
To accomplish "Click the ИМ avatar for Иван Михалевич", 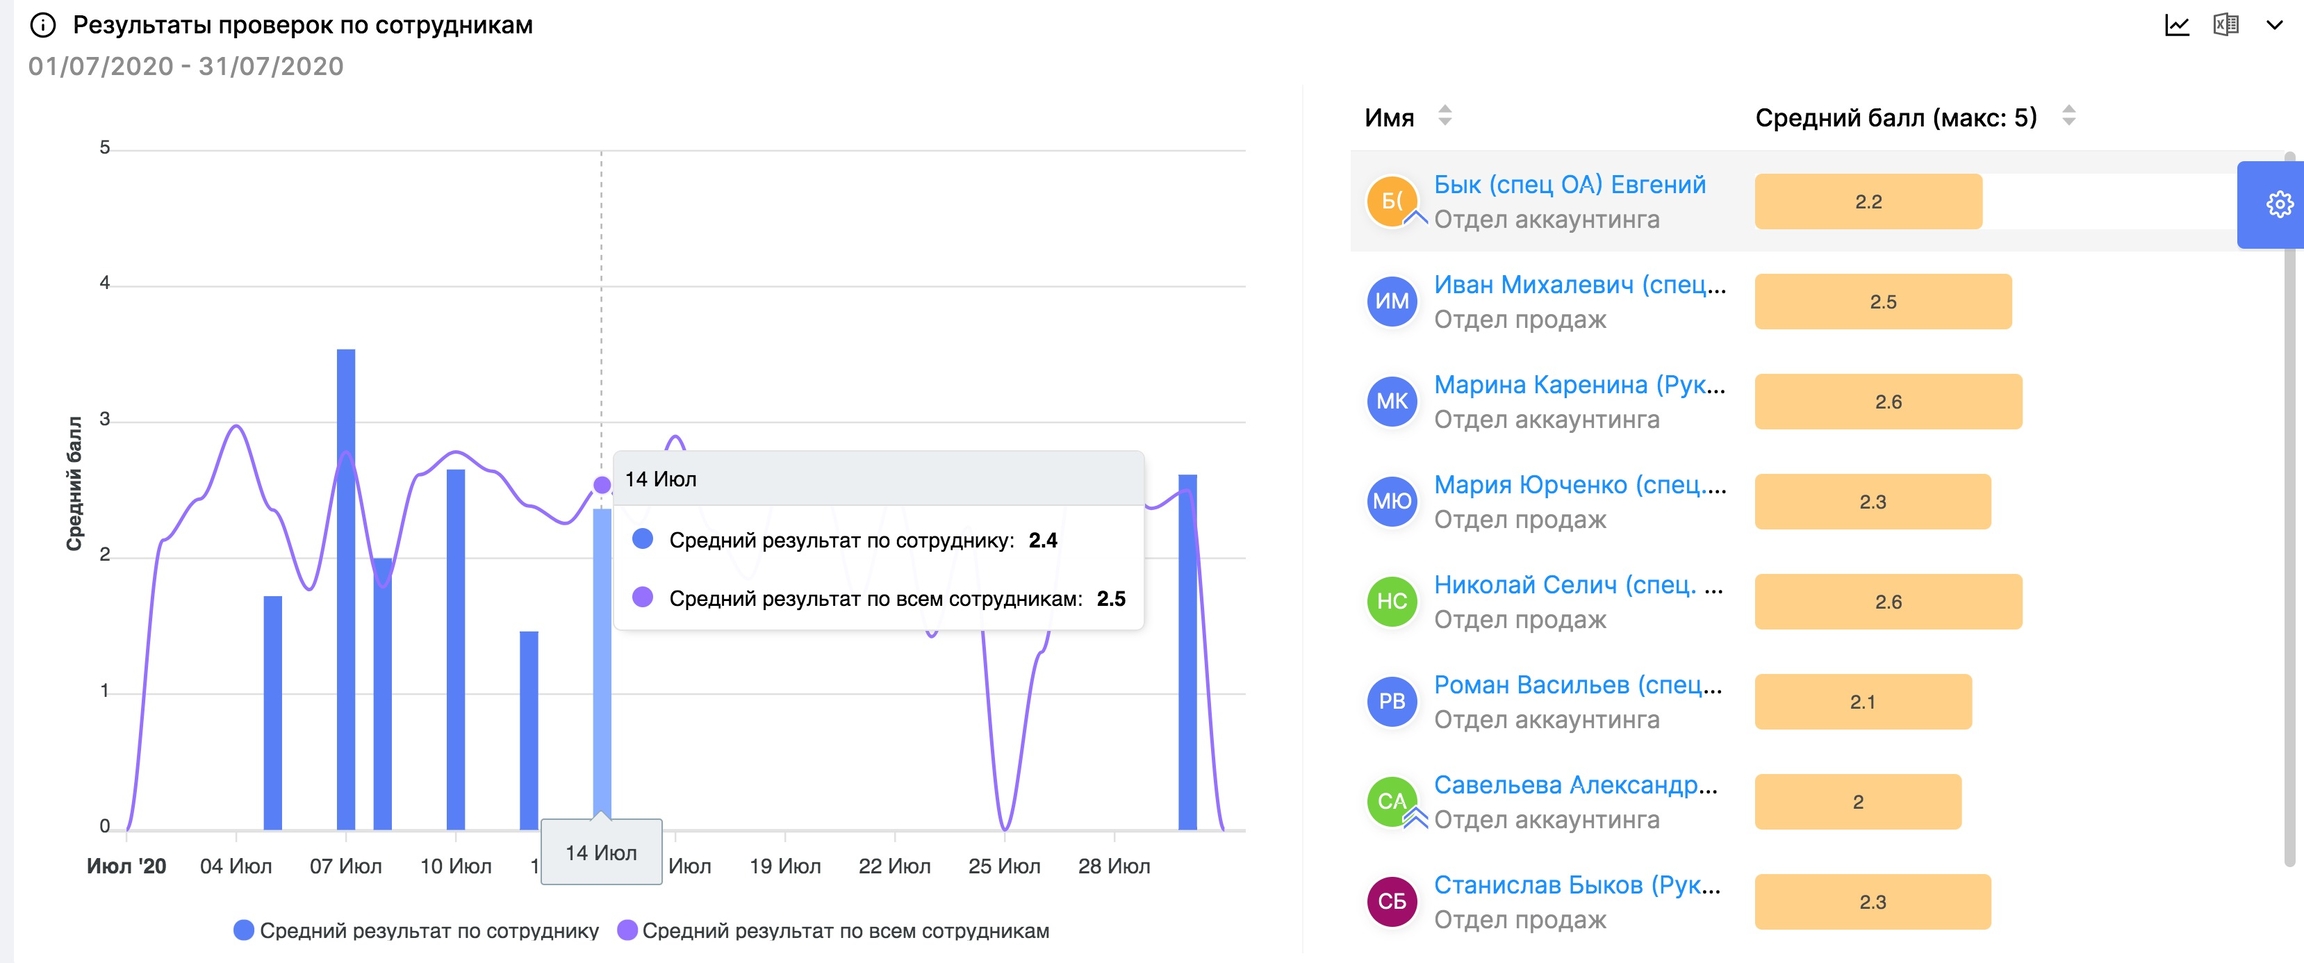I will tap(1391, 301).
